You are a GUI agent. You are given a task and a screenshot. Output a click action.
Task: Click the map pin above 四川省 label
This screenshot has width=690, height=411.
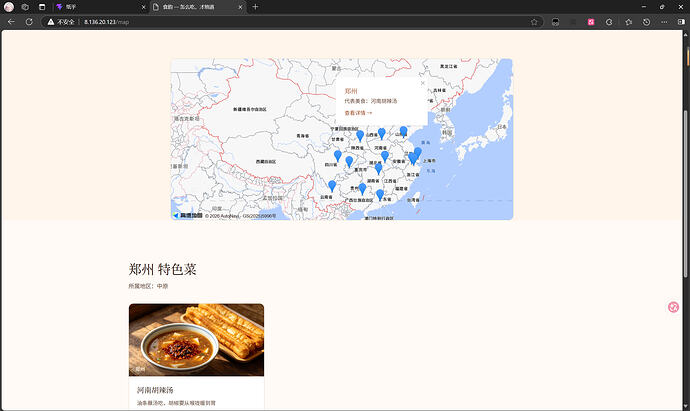point(338,156)
